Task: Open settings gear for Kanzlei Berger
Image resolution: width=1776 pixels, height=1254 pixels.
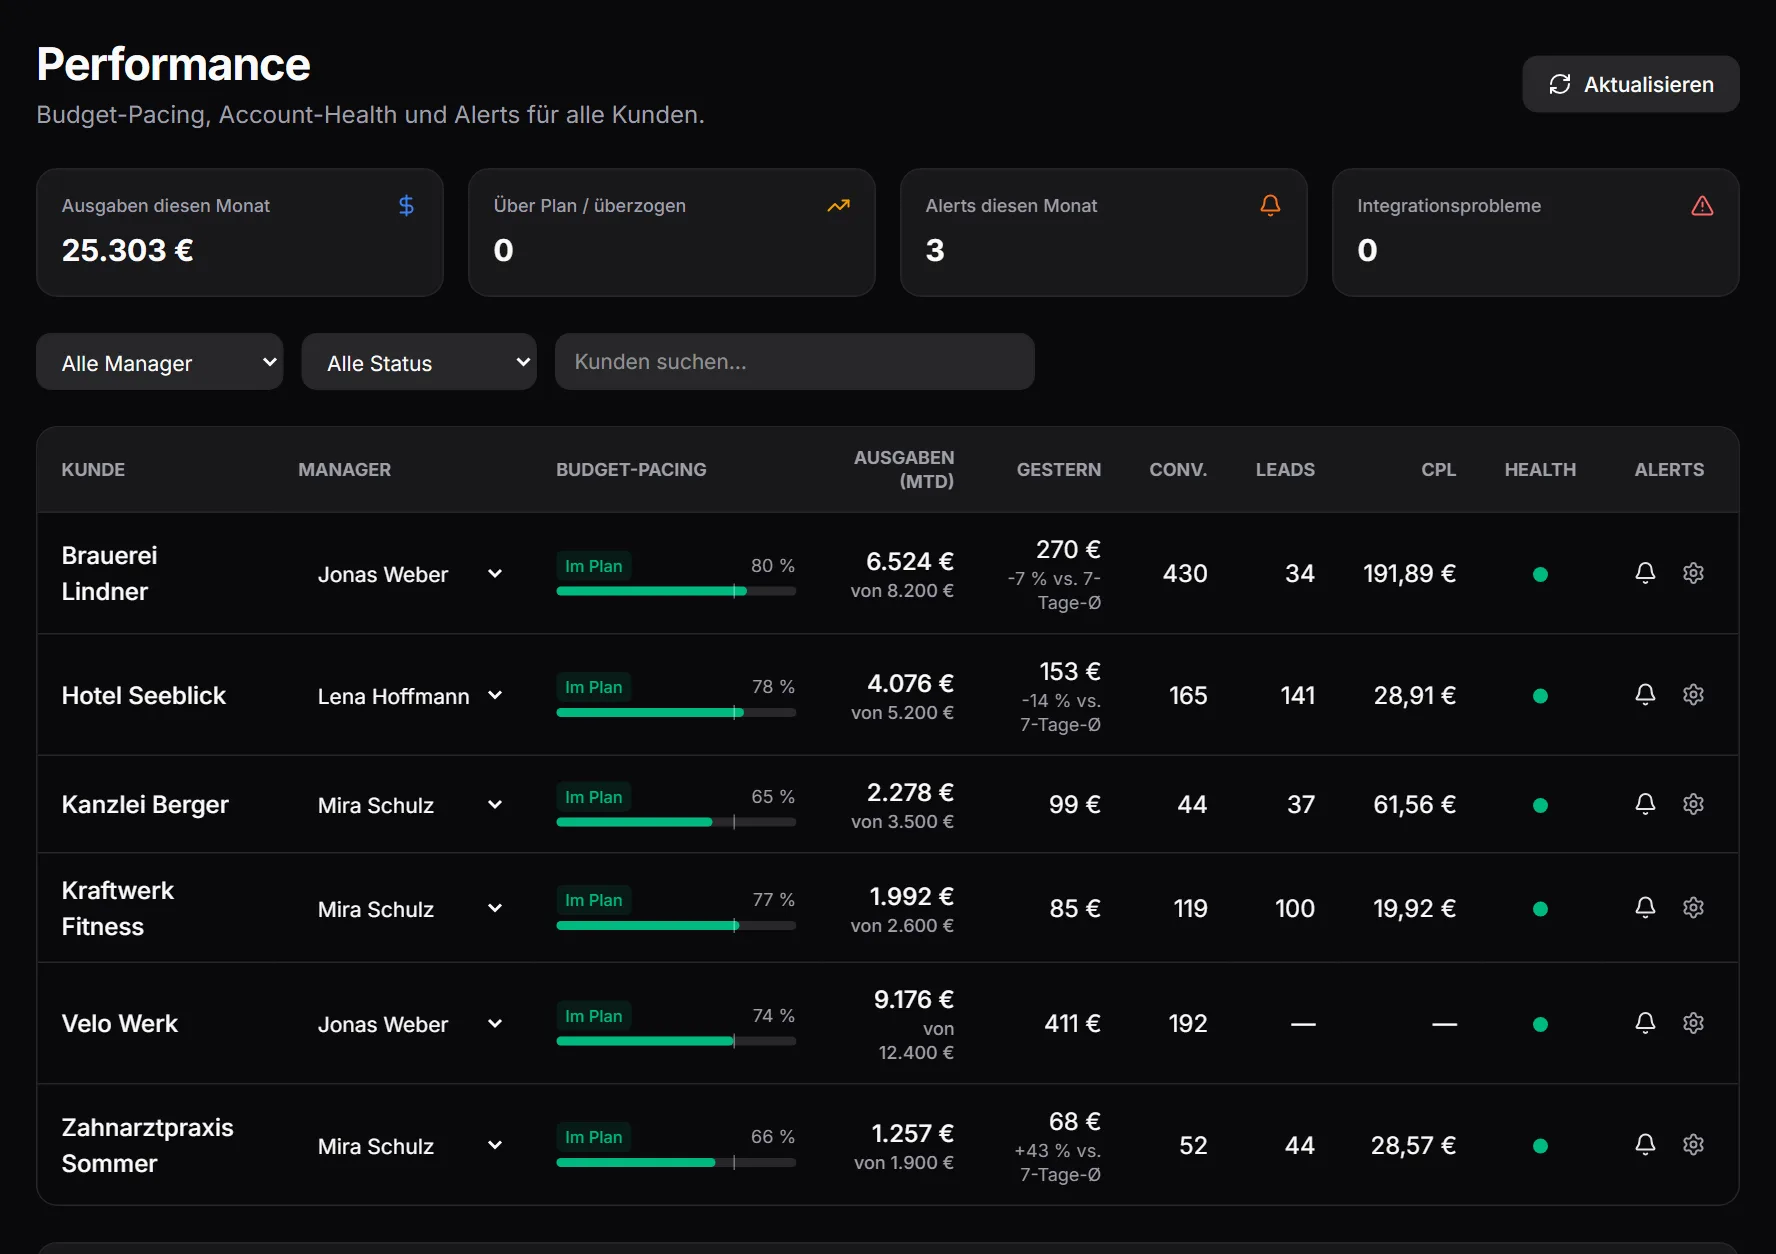Action: [1693, 804]
